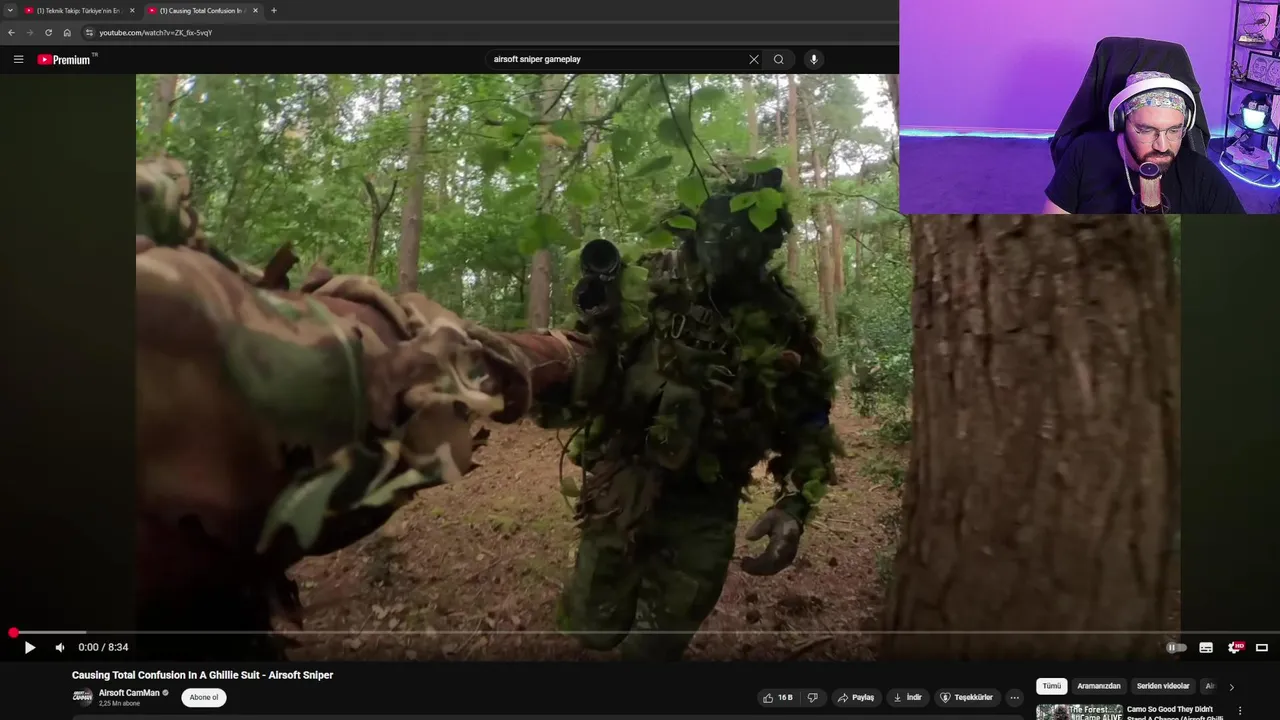This screenshot has height=720, width=1280.
Task: Close the 'Causing Total Confusion' tab
Action: pyautogui.click(x=255, y=10)
